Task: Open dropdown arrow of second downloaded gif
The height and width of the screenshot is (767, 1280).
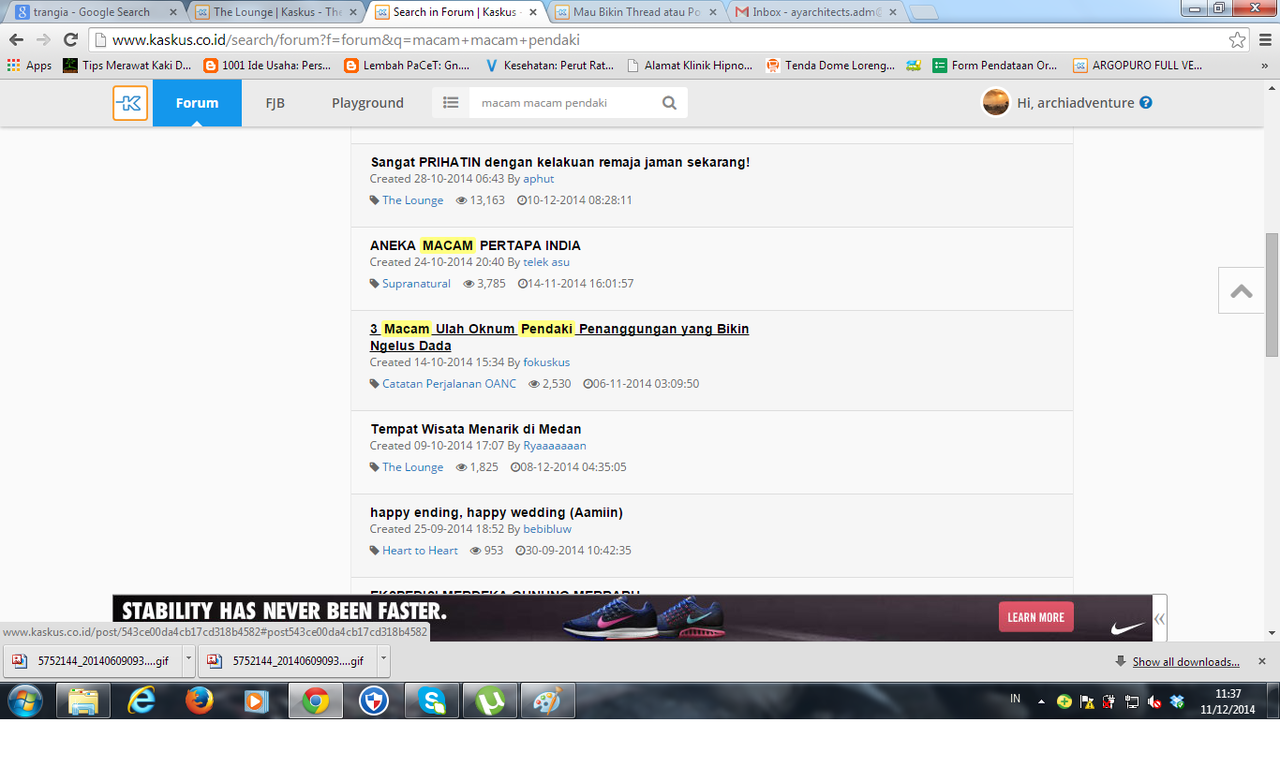Action: (x=384, y=661)
